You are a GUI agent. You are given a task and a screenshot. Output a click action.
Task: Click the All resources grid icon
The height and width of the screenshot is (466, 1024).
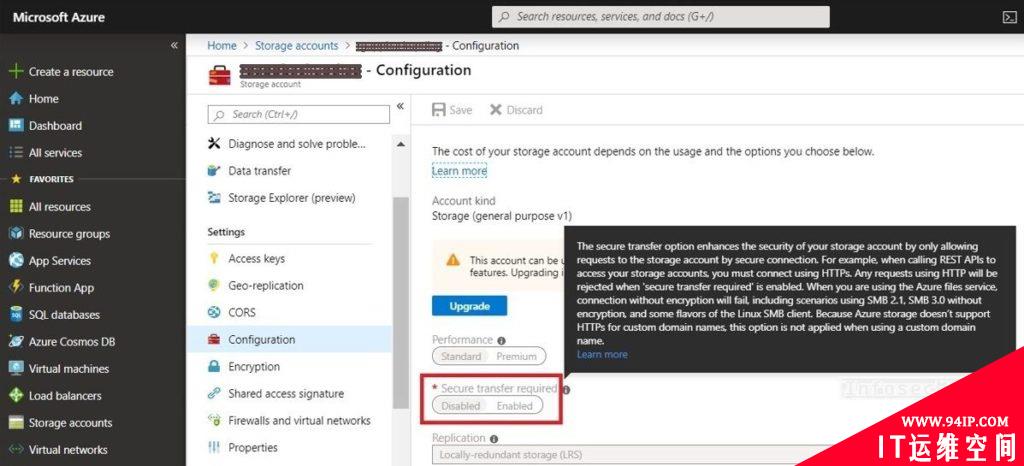click(16, 206)
